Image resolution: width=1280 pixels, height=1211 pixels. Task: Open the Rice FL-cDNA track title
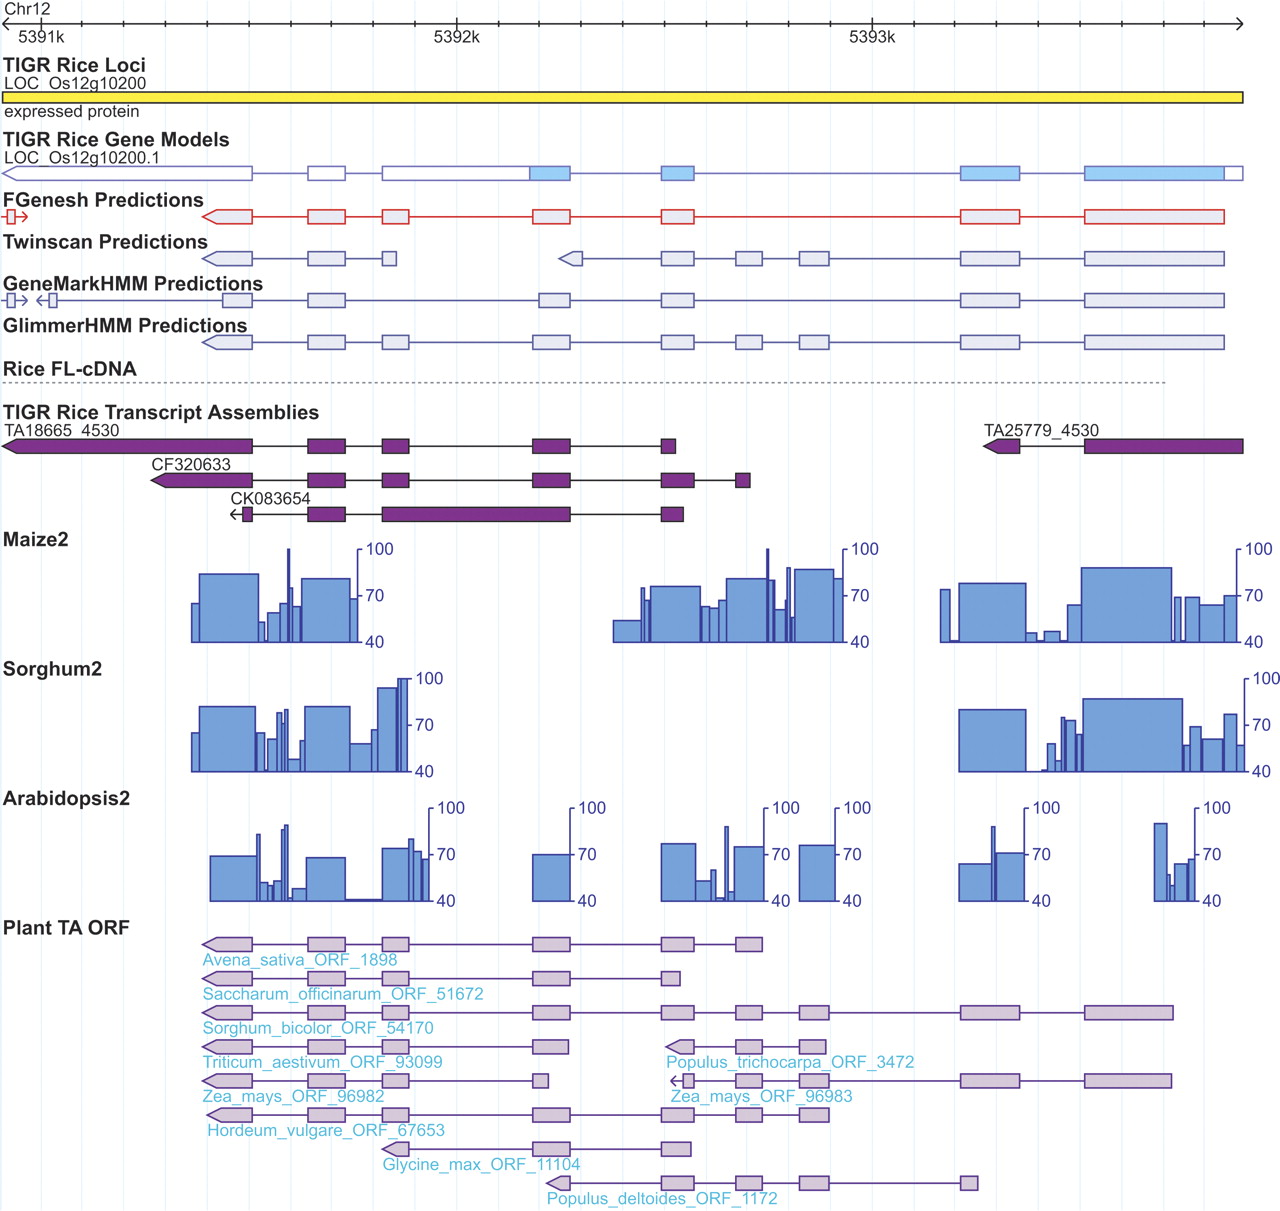pos(70,369)
